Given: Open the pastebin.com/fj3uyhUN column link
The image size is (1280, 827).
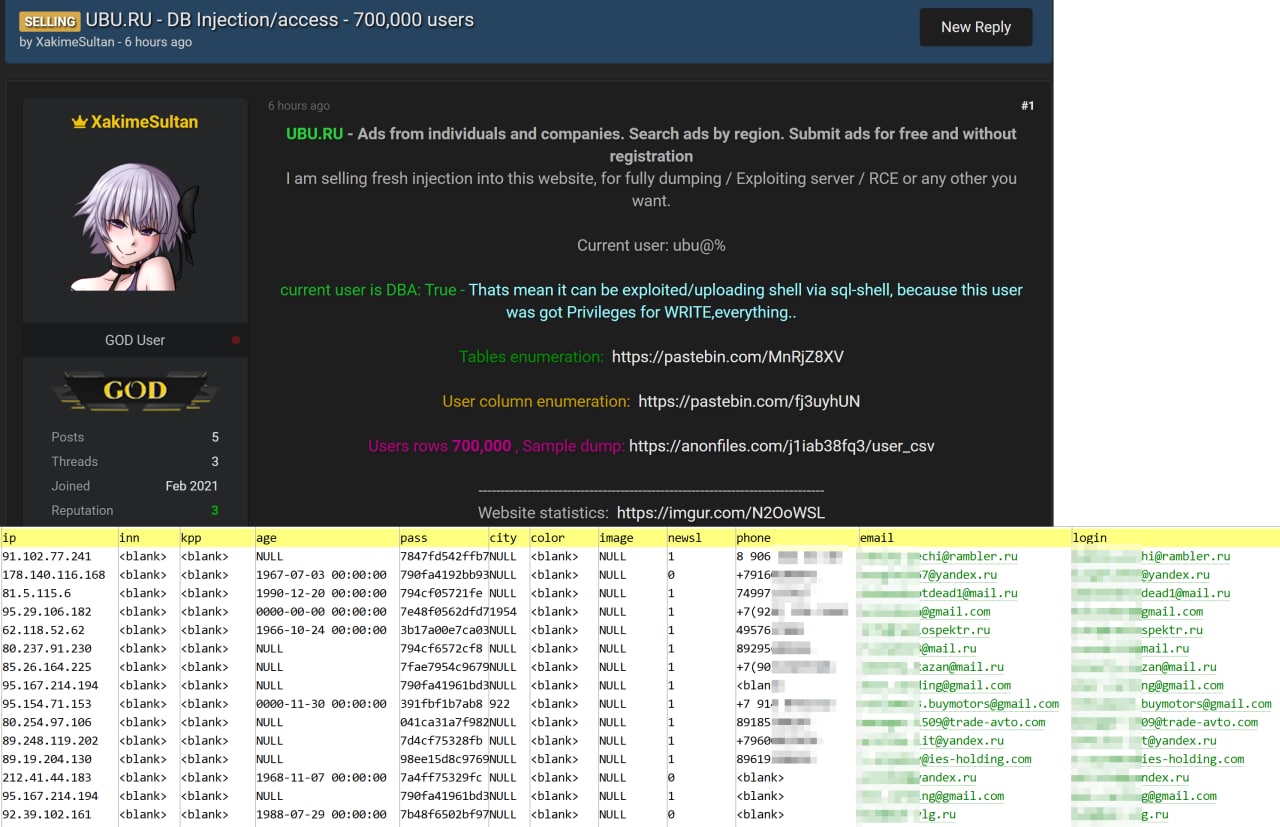Looking at the screenshot, I should (749, 401).
